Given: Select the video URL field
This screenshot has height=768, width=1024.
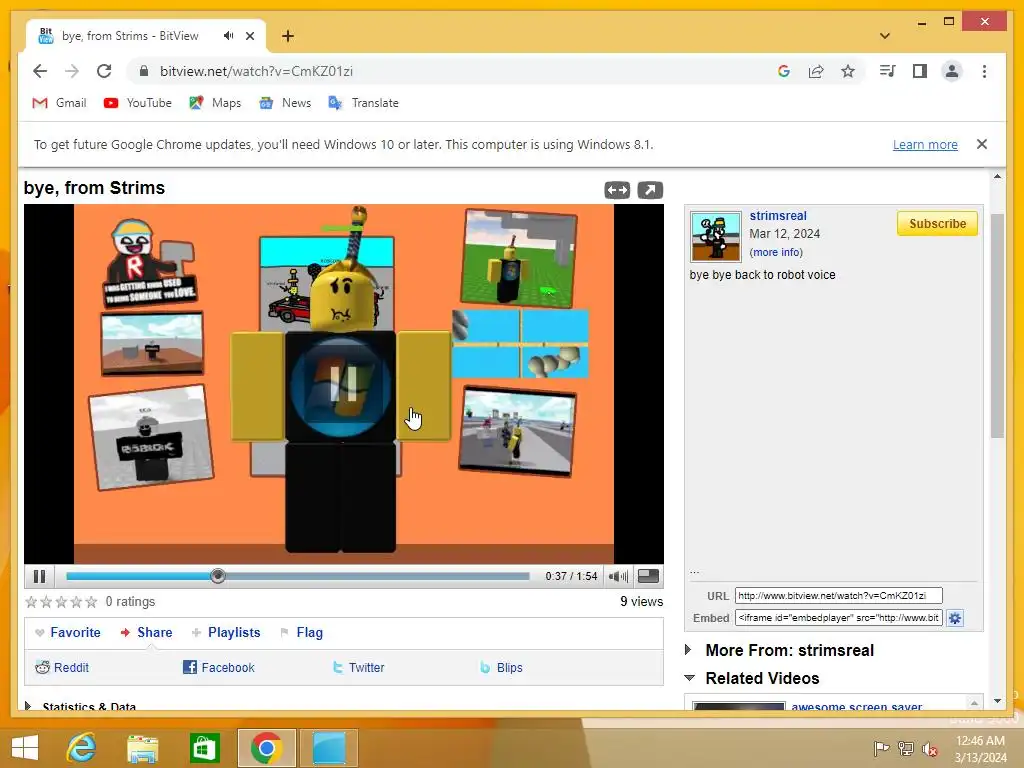Looking at the screenshot, I should click(839, 596).
